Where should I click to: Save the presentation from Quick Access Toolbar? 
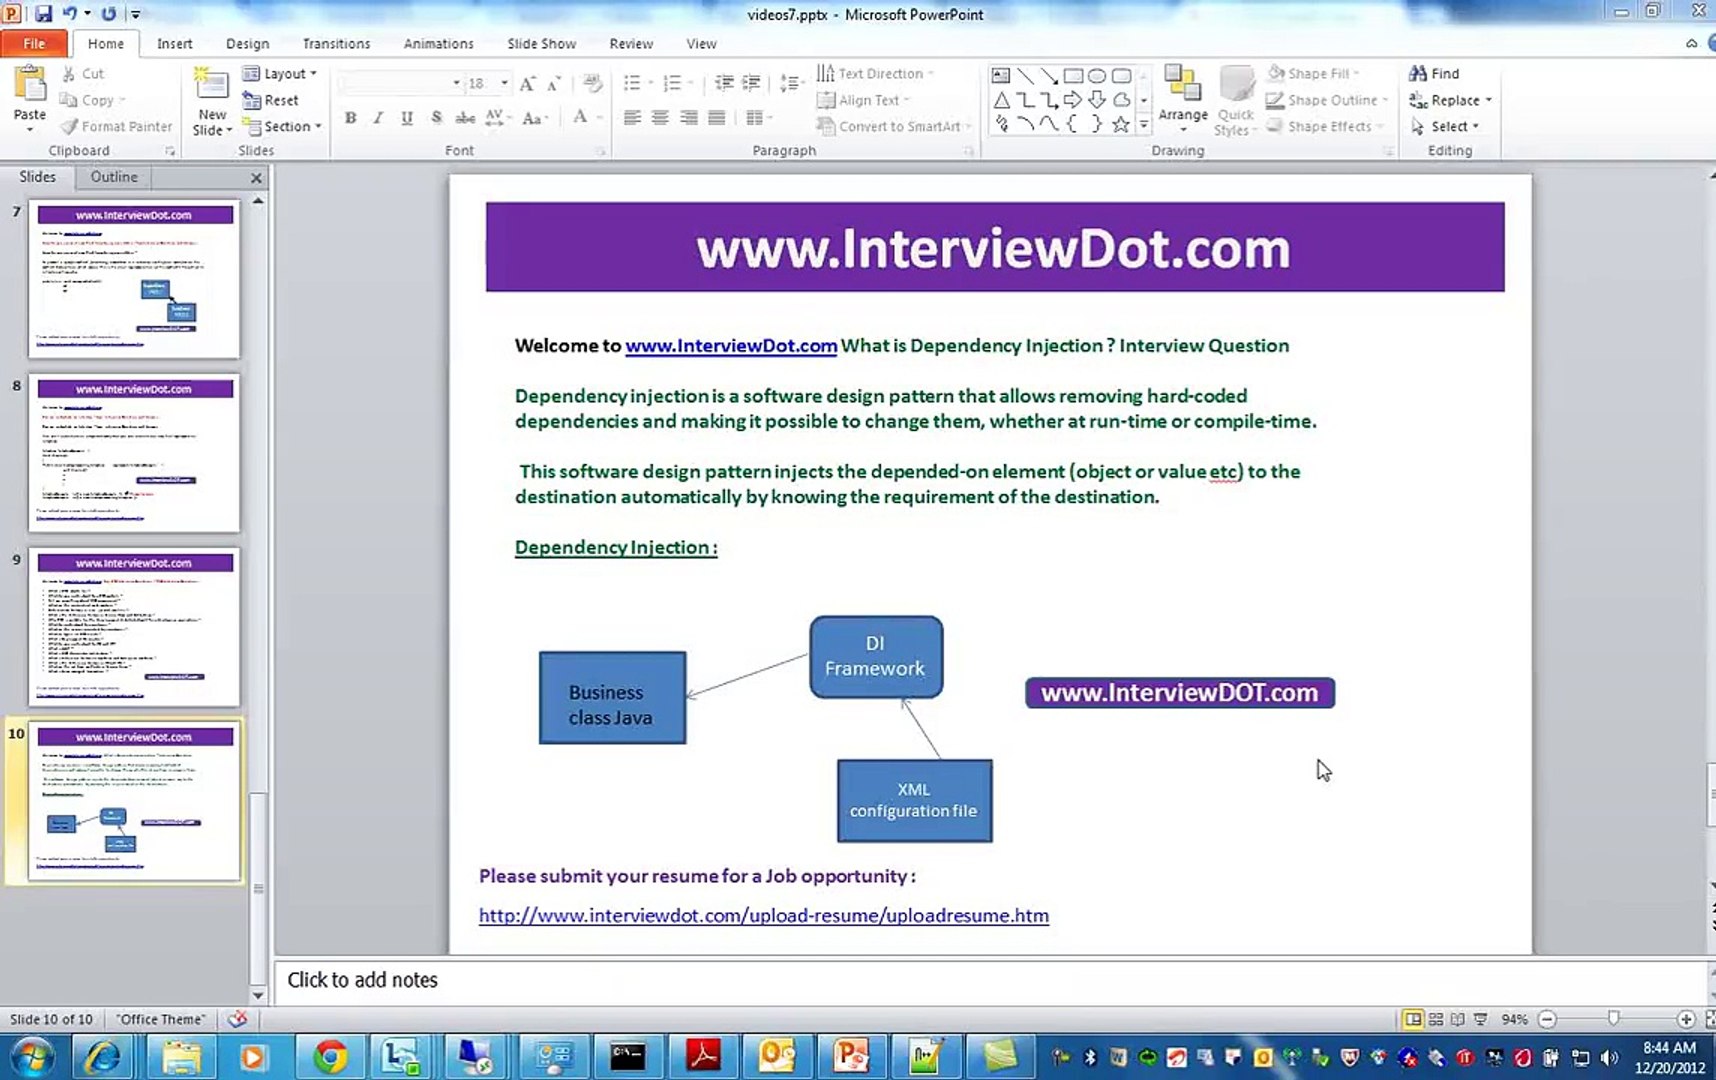(43, 14)
